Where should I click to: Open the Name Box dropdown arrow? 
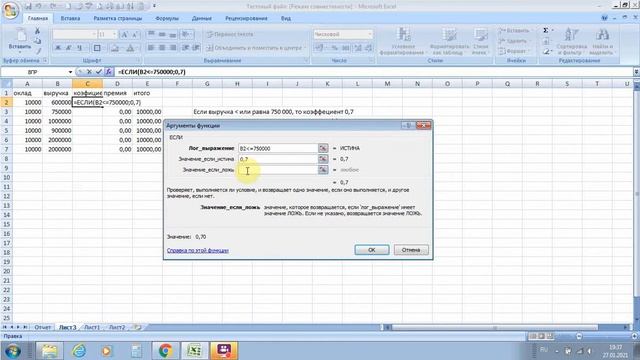point(70,72)
